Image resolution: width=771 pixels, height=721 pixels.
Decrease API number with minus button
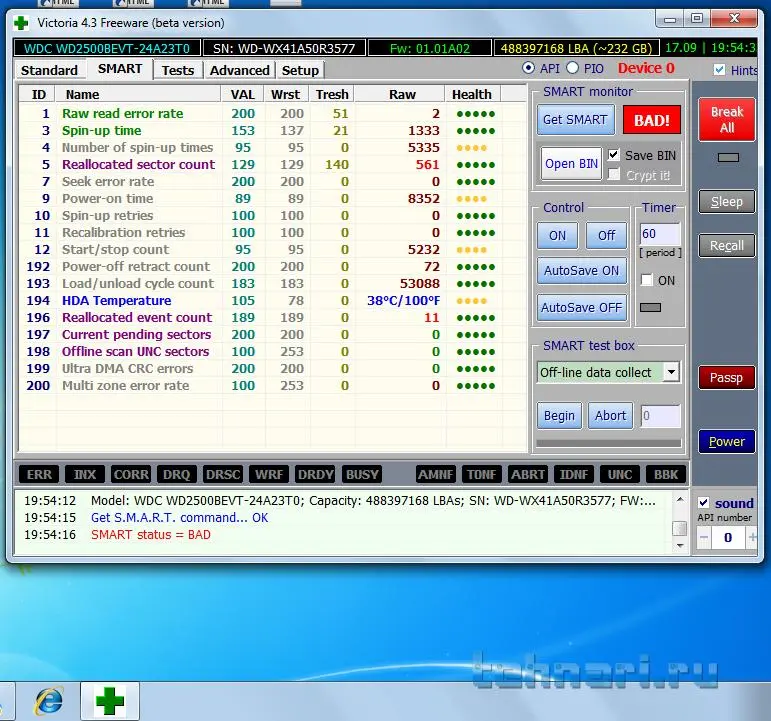click(x=704, y=537)
